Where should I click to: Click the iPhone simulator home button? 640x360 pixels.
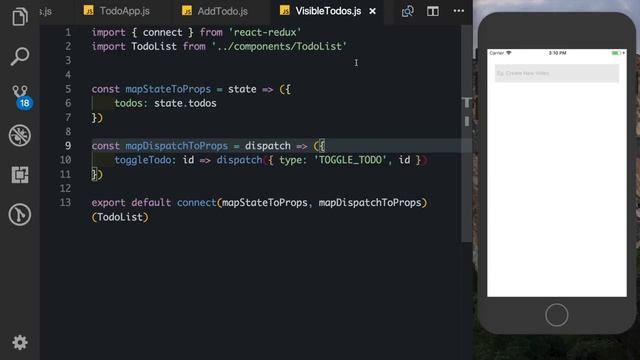coord(556,315)
